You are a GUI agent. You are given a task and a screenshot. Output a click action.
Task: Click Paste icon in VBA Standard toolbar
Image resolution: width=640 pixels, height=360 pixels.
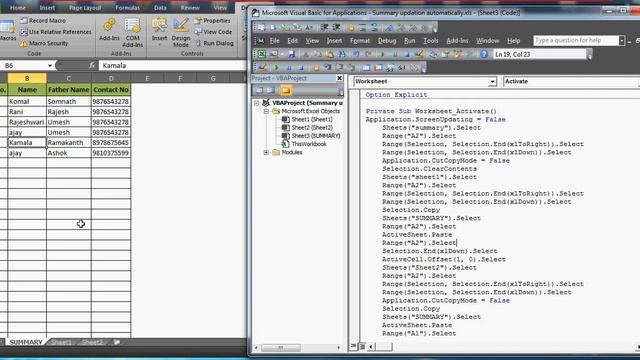[x=329, y=54]
